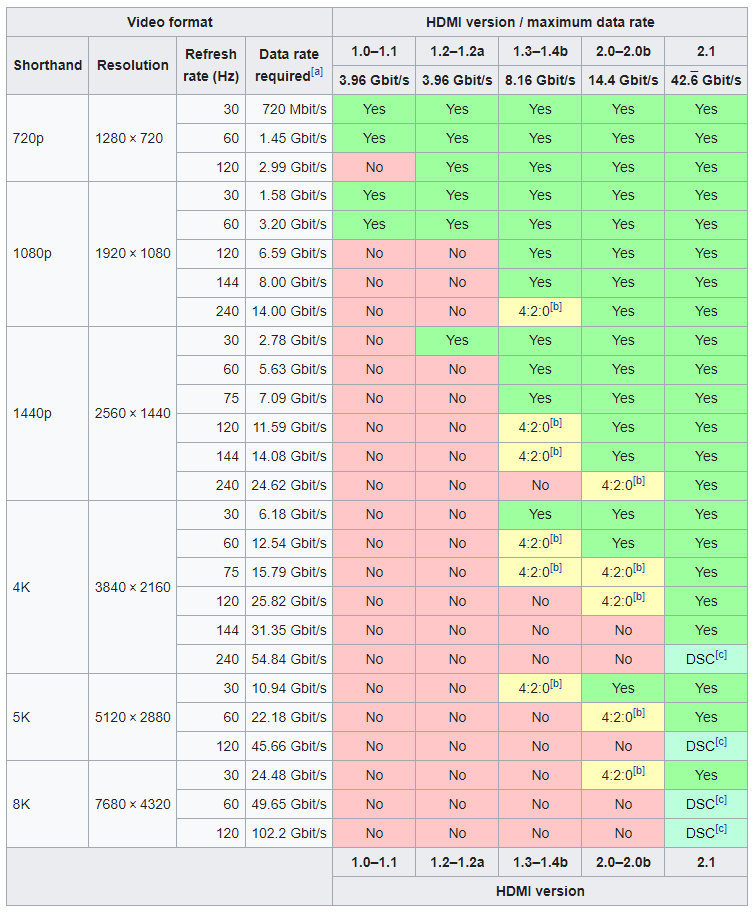Viewport: 754px width, 914px height.
Task: Click the '2560 × 1440' resolution cell
Action: 132,413
